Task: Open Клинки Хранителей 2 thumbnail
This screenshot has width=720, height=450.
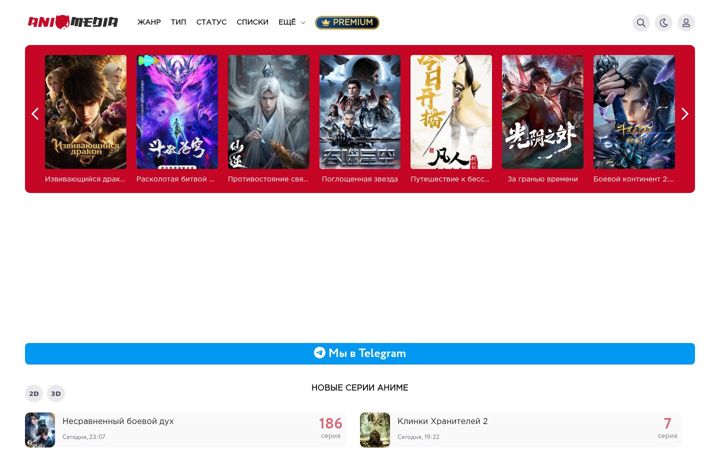Action: 375,430
